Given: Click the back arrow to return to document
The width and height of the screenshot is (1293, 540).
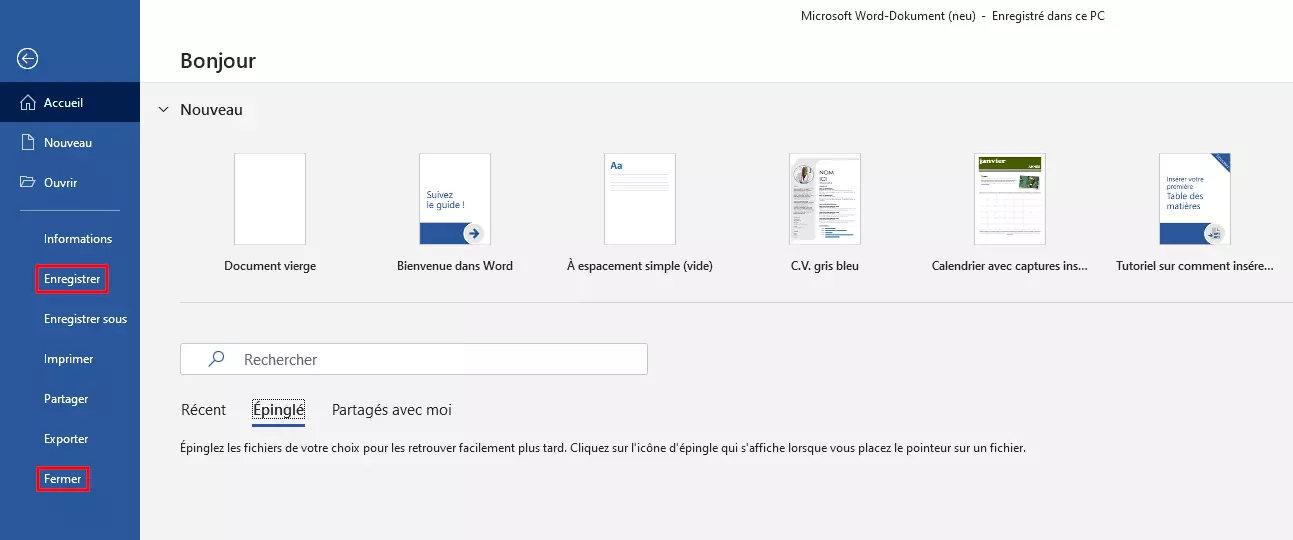Looking at the screenshot, I should click(x=28, y=59).
